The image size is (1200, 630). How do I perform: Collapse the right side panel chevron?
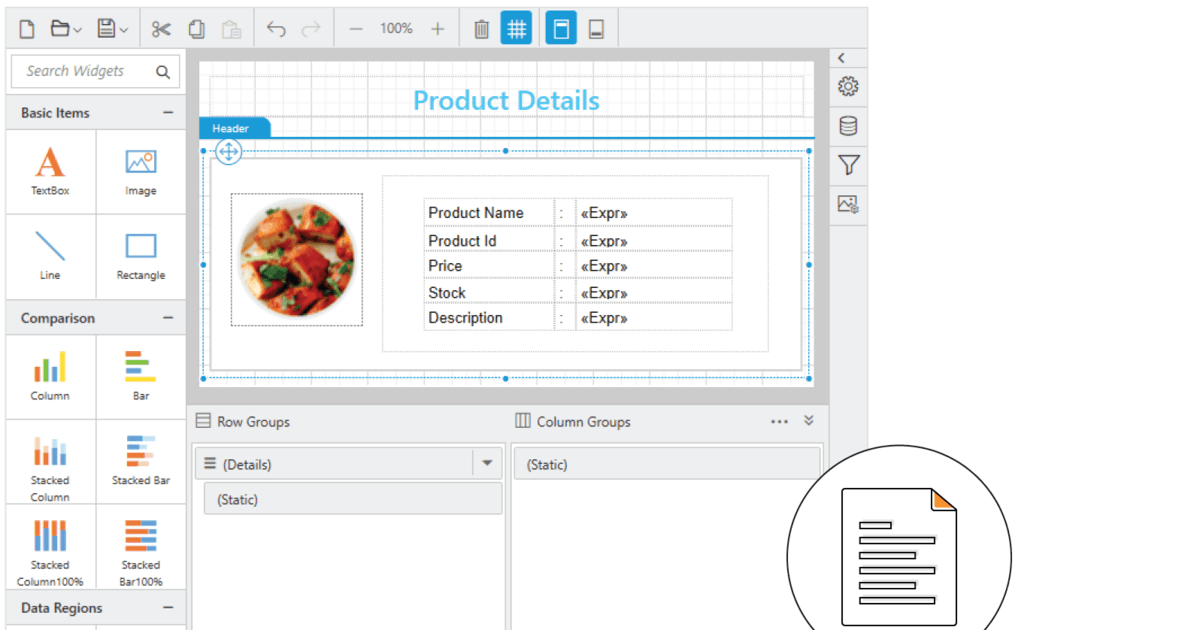coord(842,58)
